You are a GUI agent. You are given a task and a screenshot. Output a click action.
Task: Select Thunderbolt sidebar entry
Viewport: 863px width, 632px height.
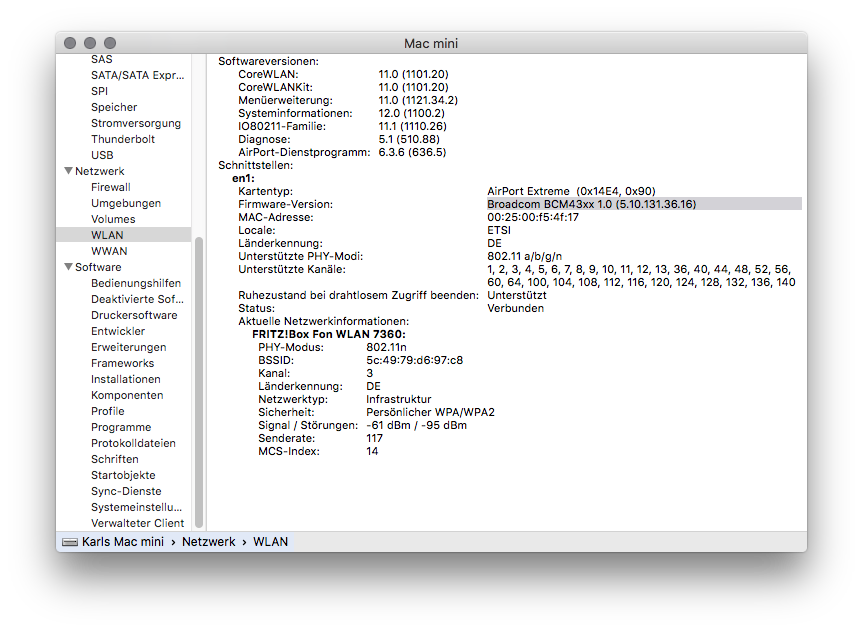(x=123, y=139)
